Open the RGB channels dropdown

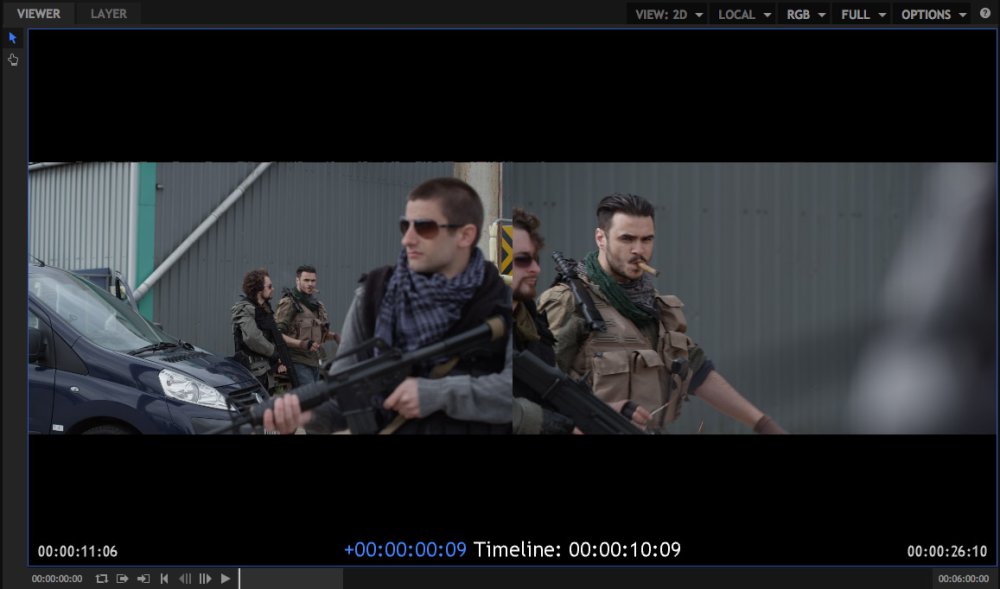pyautogui.click(x=805, y=14)
